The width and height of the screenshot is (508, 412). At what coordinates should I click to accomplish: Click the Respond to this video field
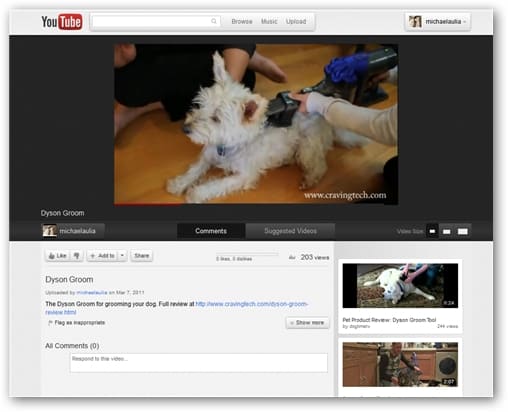pos(199,363)
